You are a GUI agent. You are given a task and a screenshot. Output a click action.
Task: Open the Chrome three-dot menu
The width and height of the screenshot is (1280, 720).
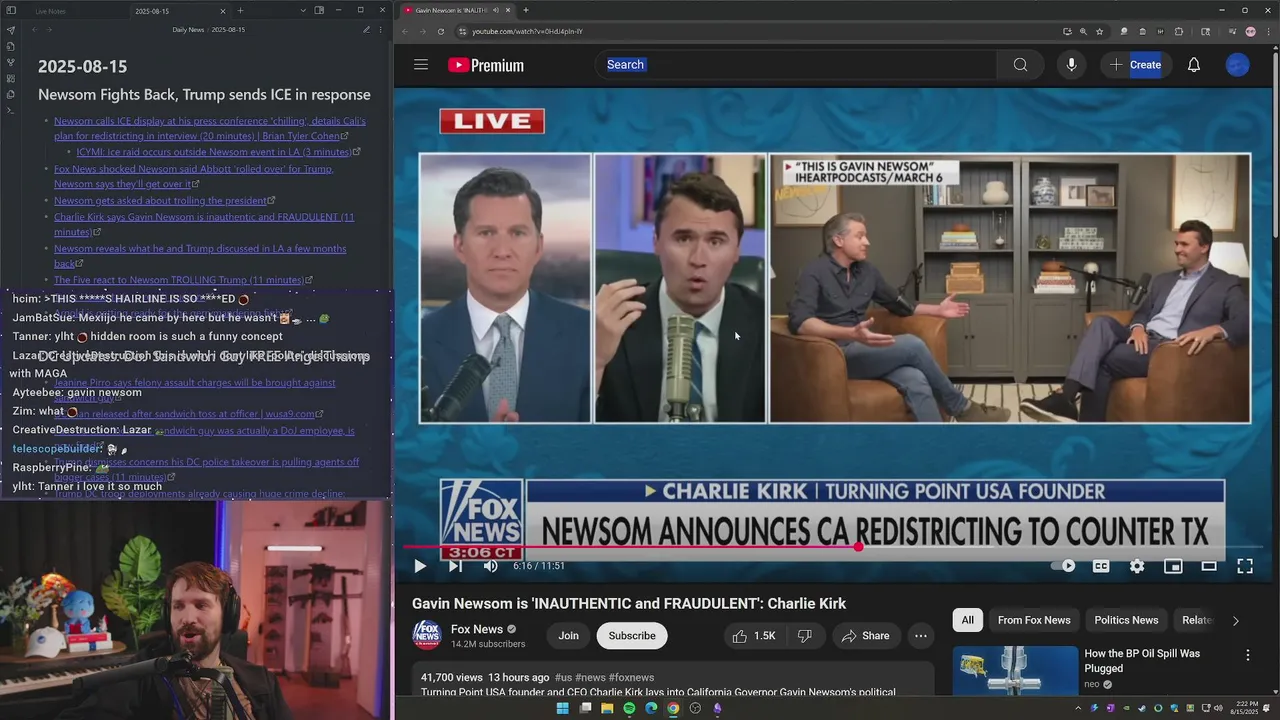(x=1270, y=31)
